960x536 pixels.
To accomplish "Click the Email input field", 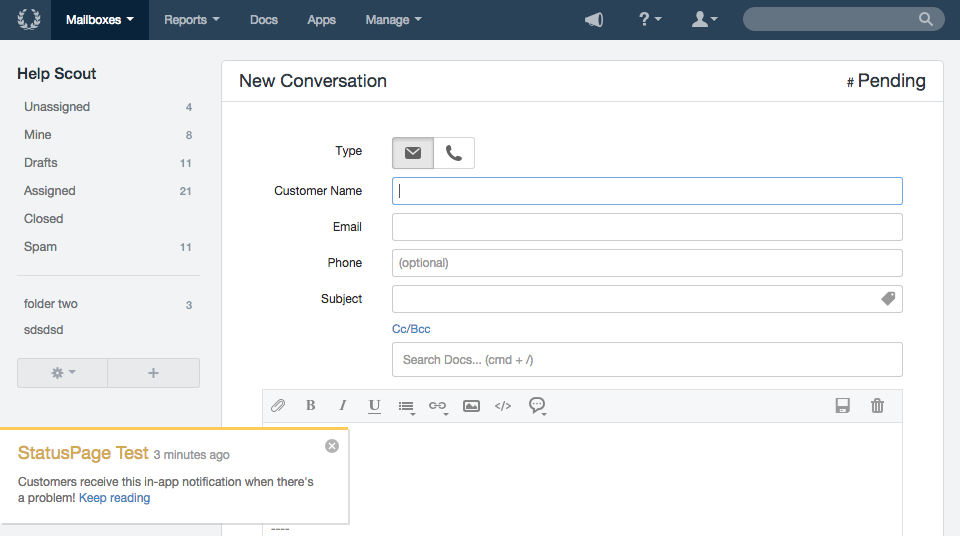I will pyautogui.click(x=647, y=227).
